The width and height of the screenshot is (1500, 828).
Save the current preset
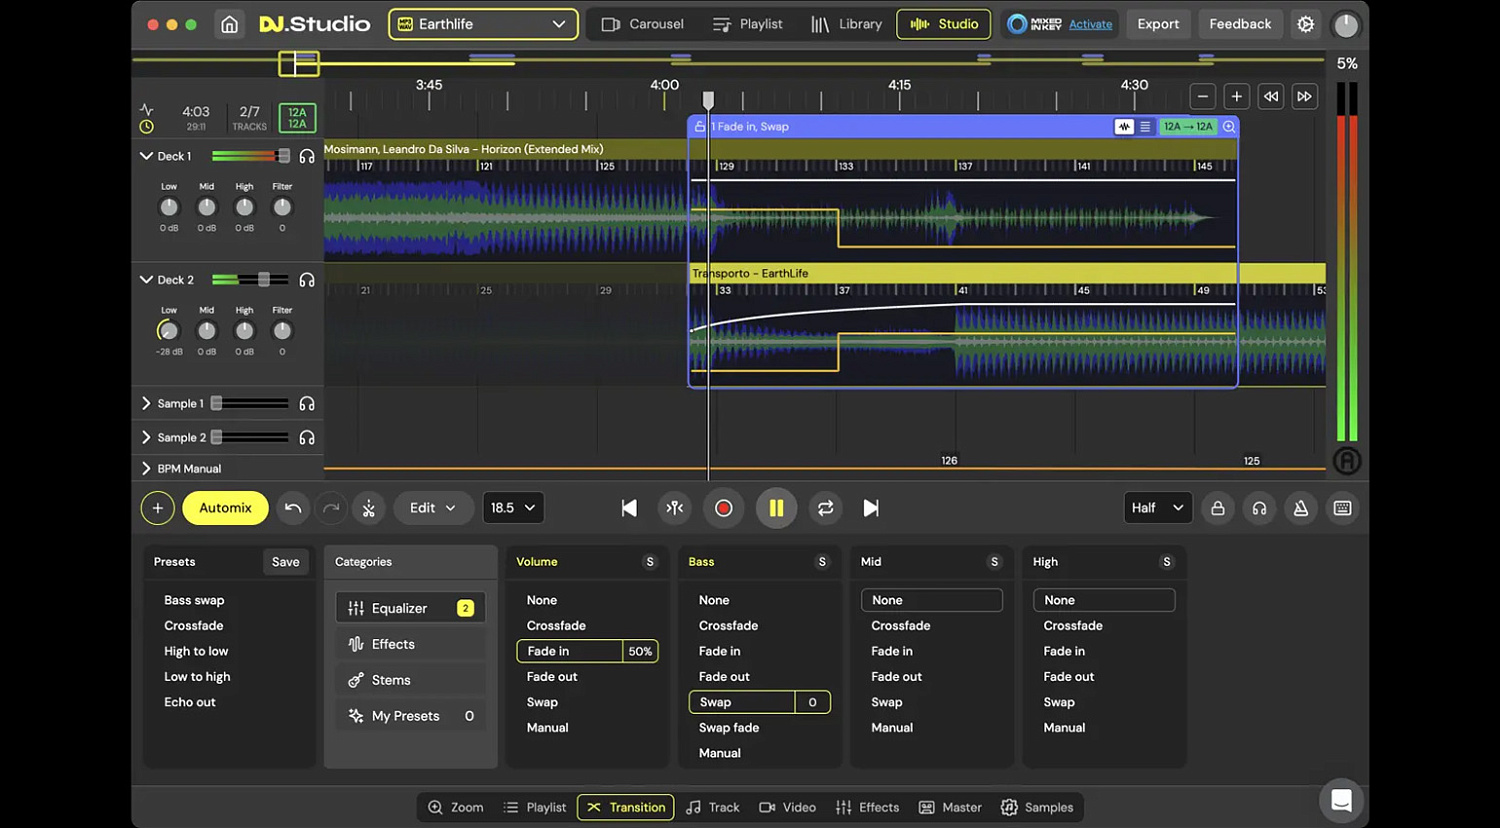(x=286, y=562)
